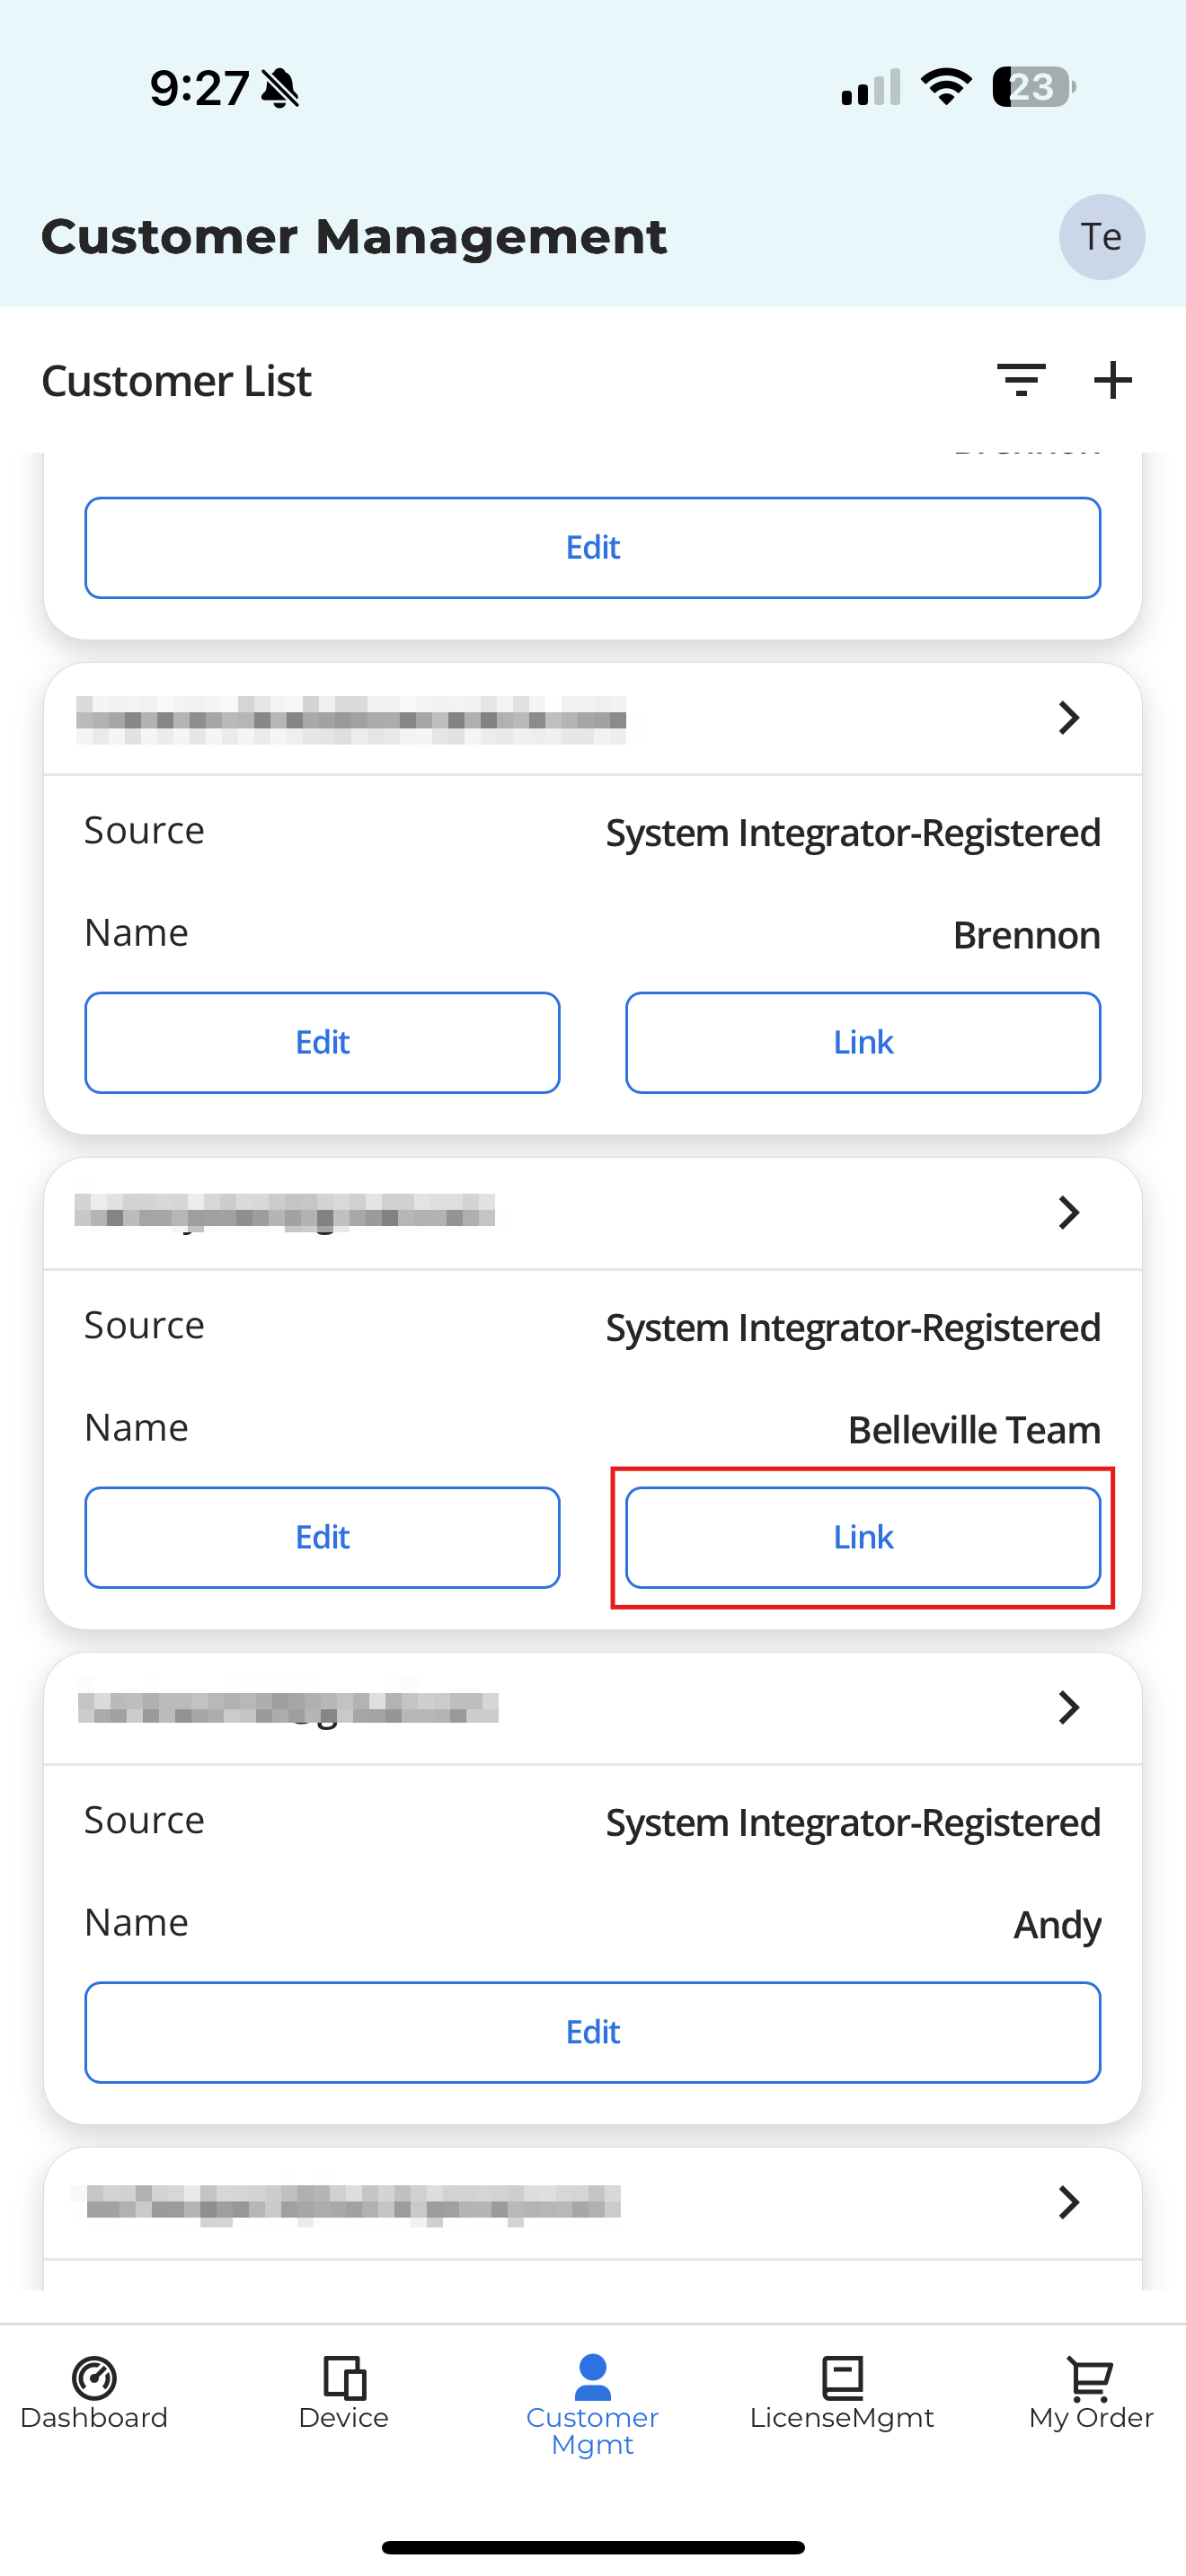Open the customer list filter icon

pyautogui.click(x=1020, y=380)
